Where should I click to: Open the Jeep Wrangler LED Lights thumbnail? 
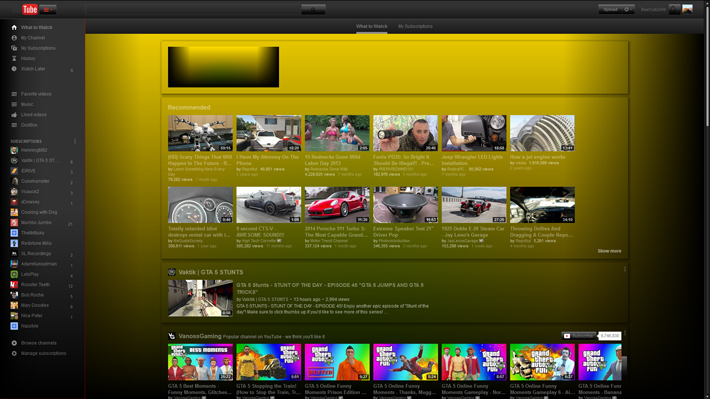[474, 133]
